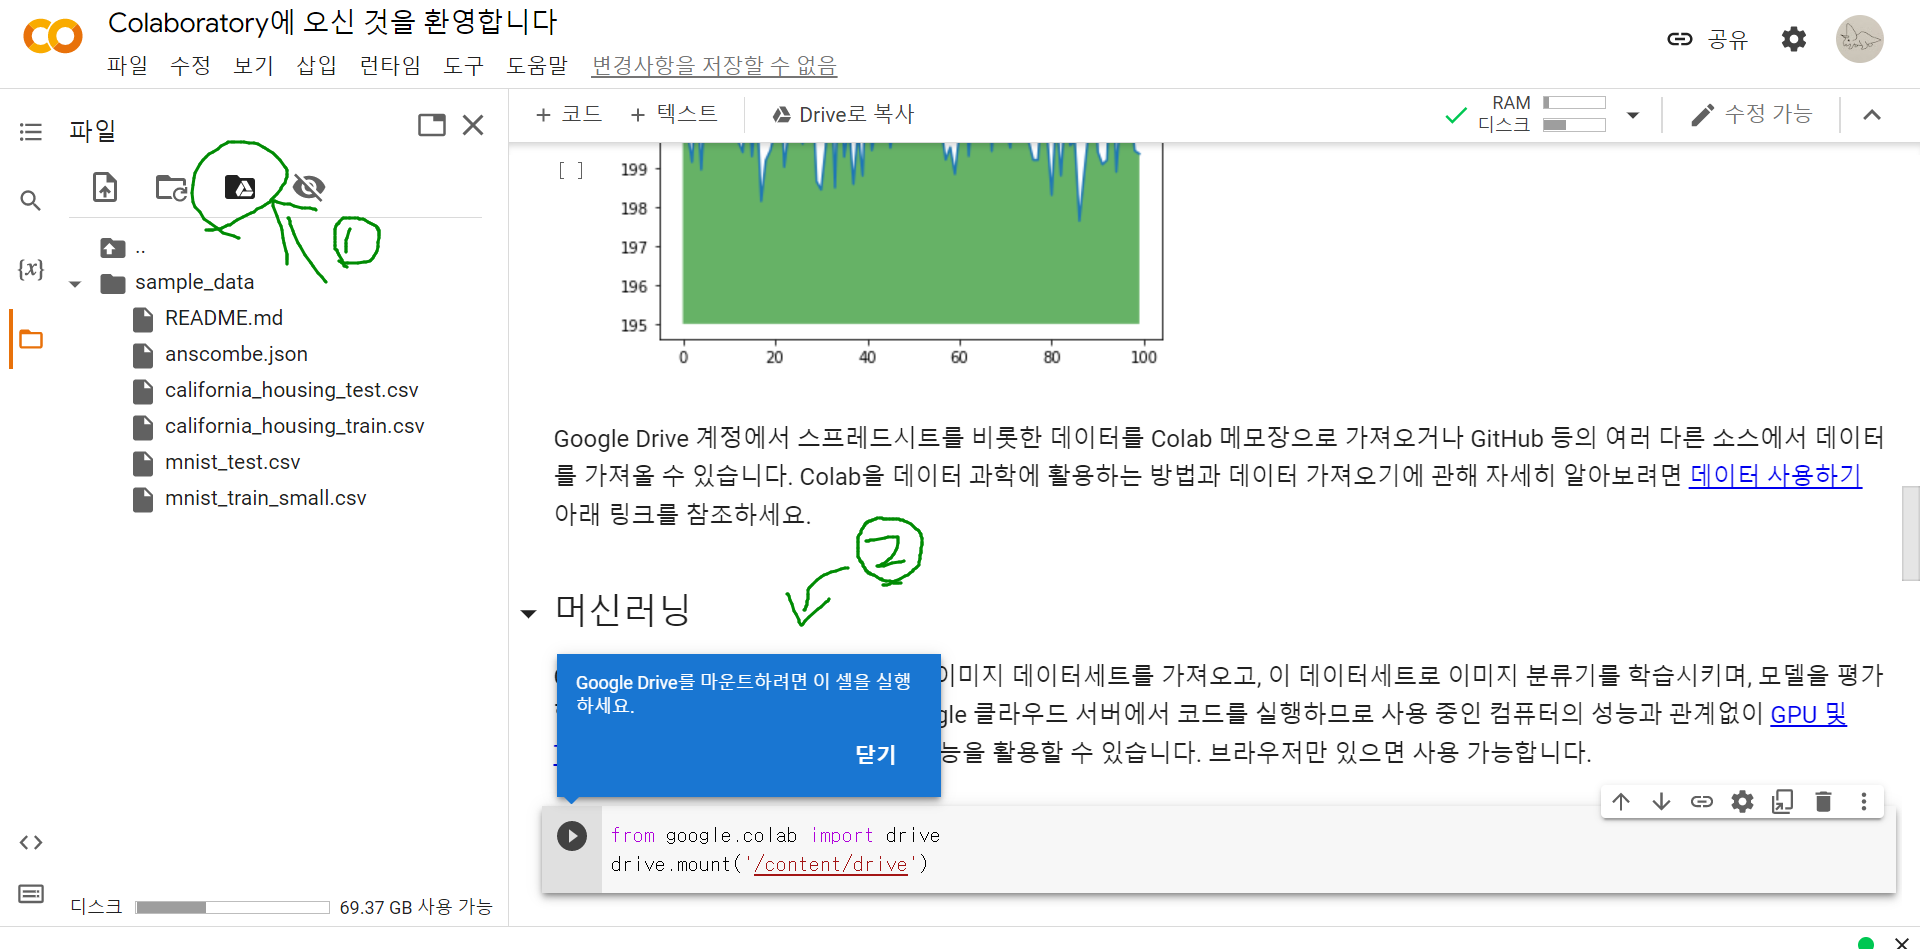
Task: Run the drive mount code cell
Action: click(x=572, y=836)
